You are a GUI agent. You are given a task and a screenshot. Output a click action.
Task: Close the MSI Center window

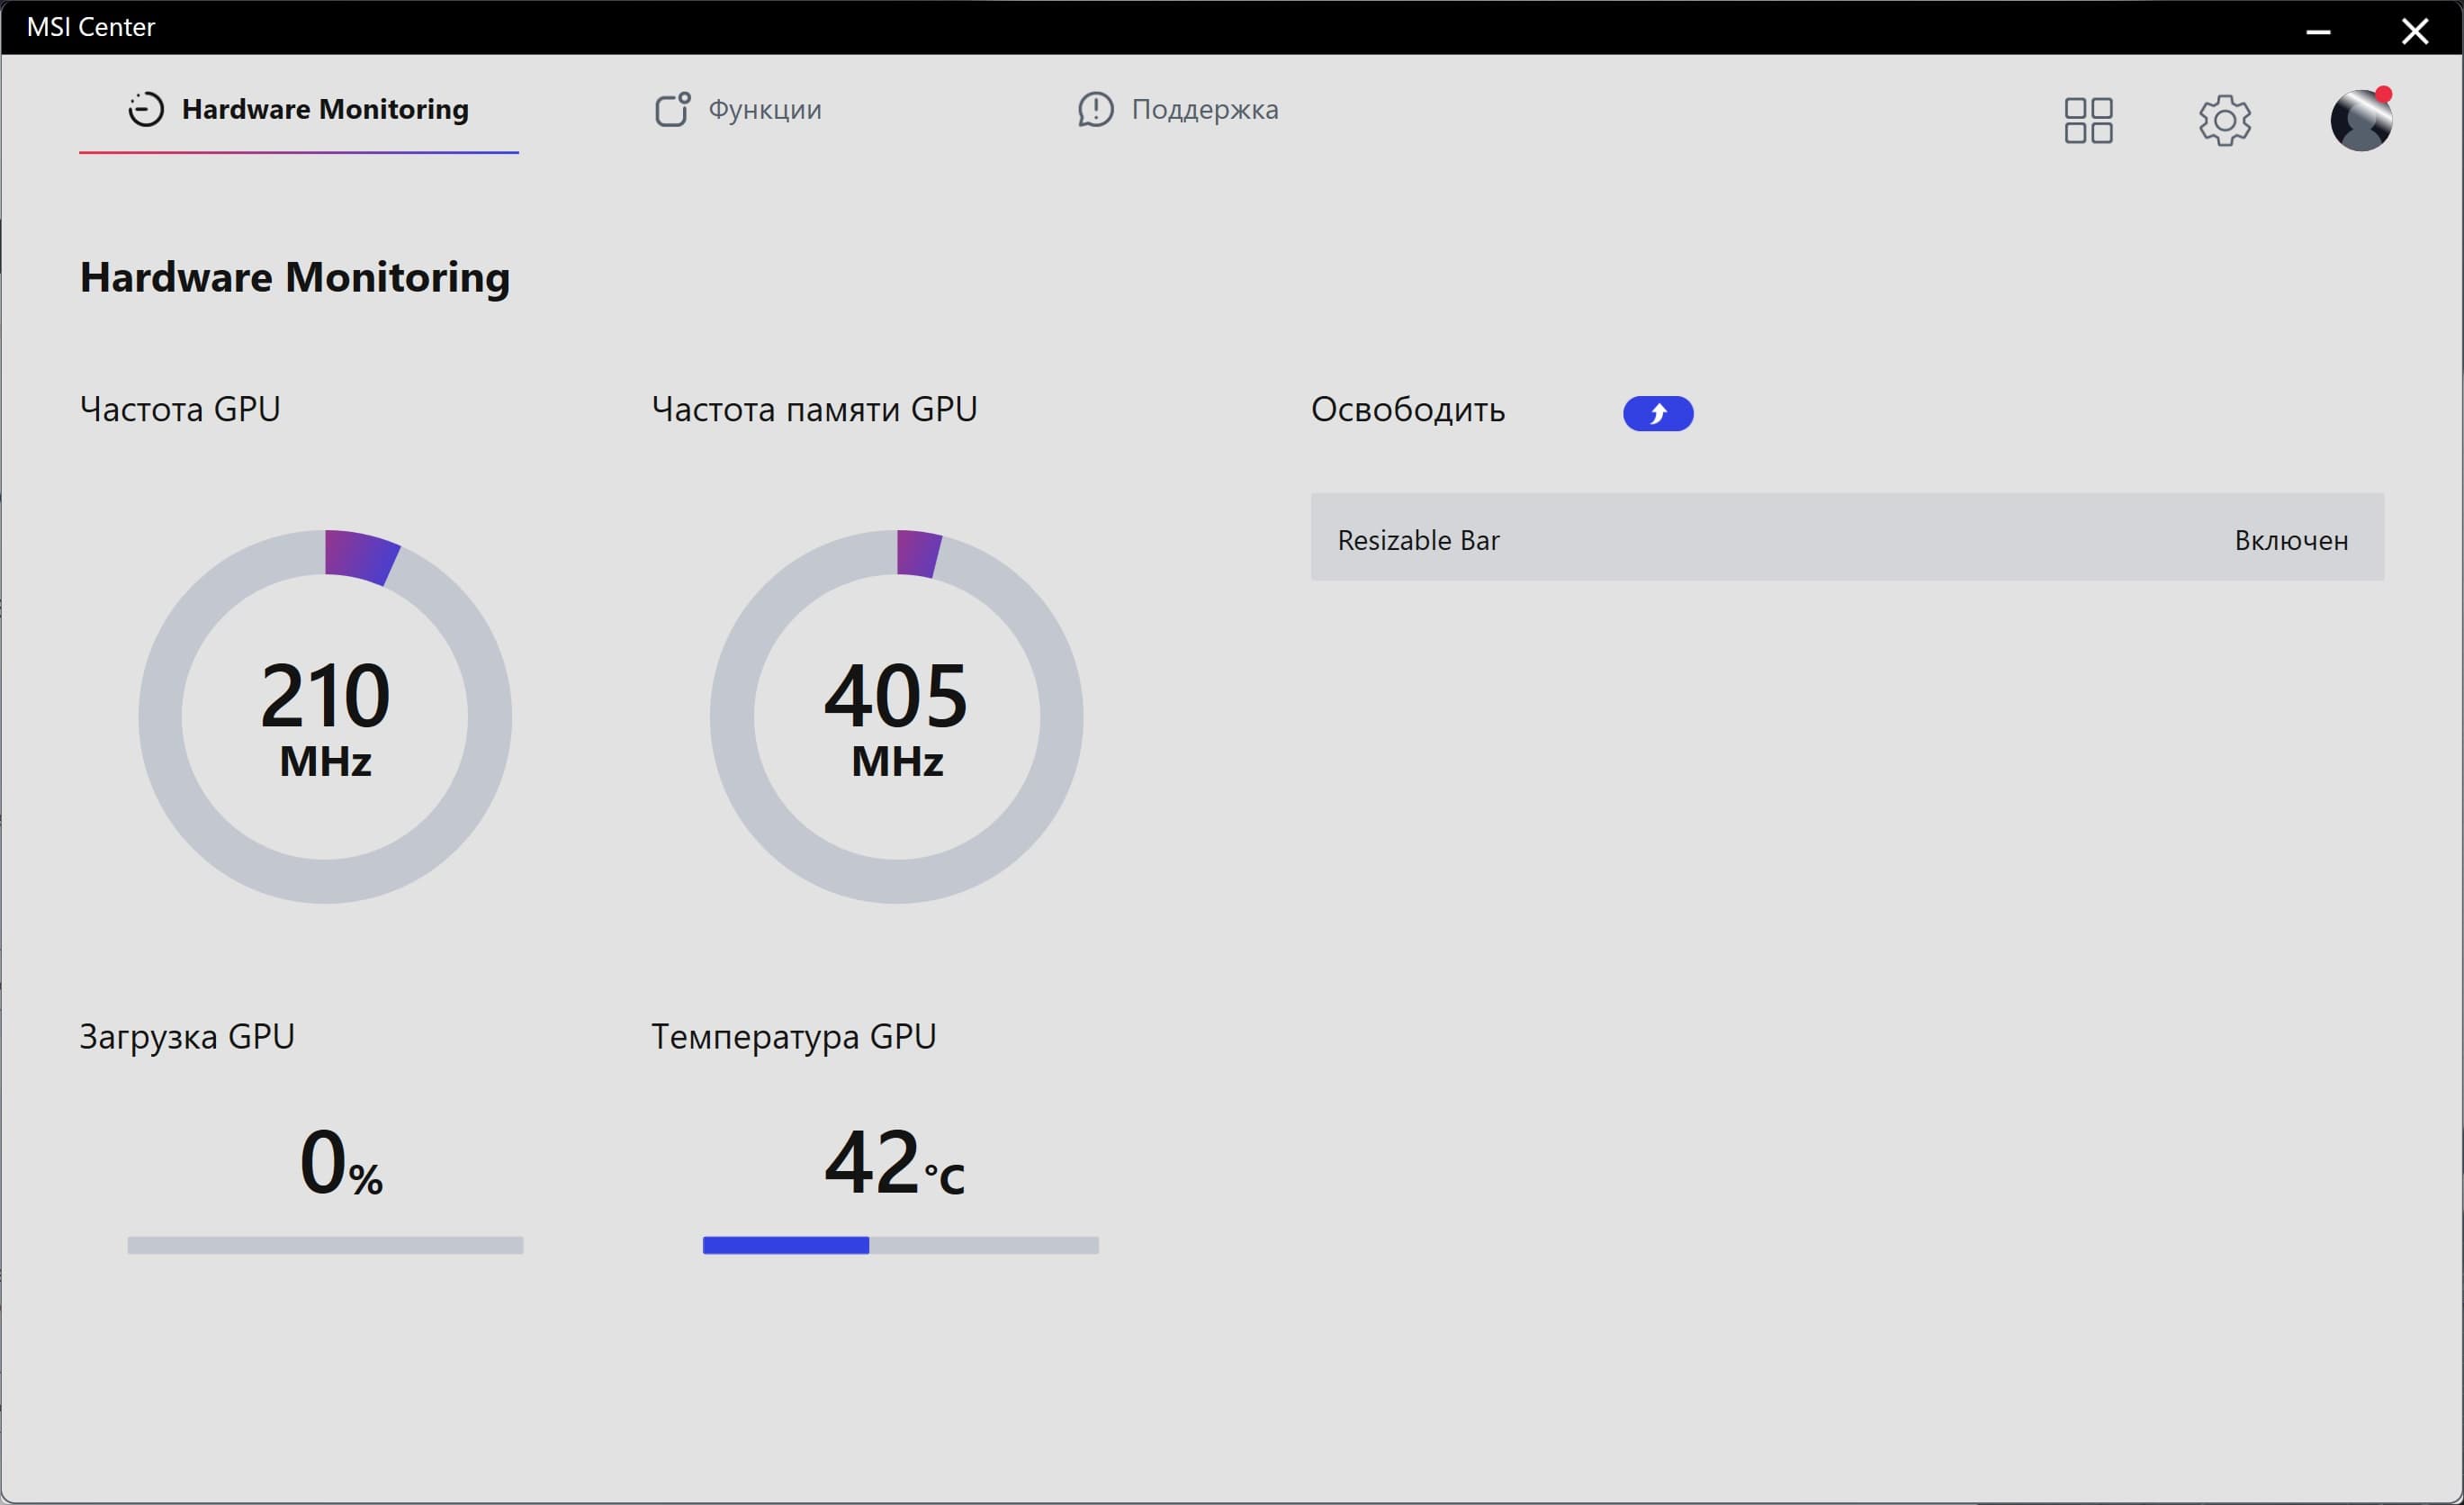tap(2414, 30)
